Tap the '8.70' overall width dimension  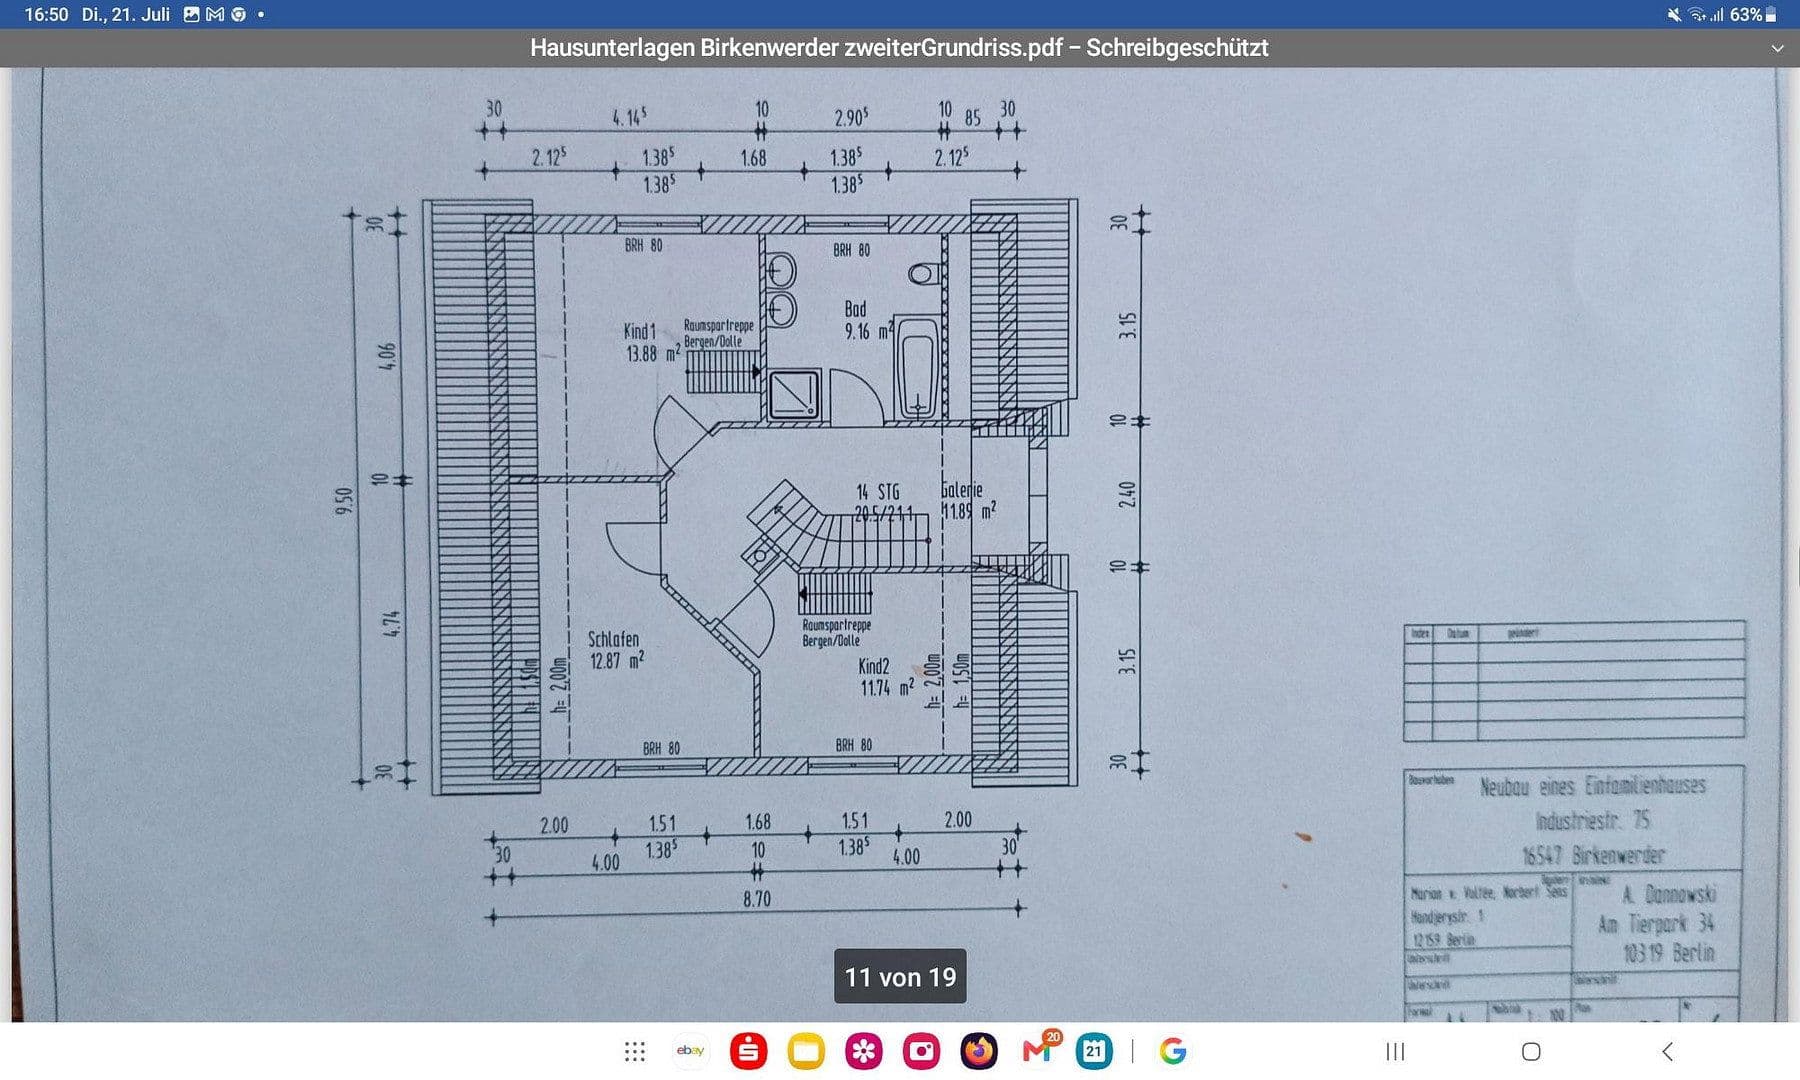757,899
